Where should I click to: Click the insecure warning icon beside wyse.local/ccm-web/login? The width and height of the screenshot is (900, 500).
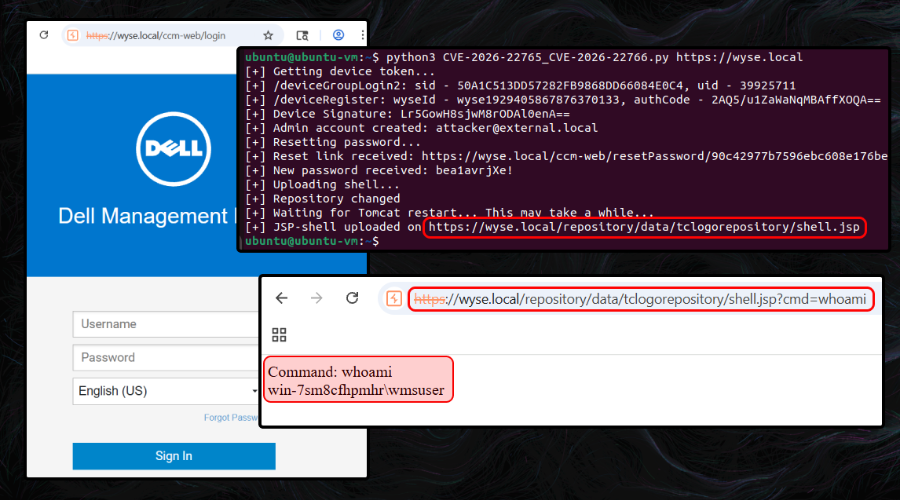pyautogui.click(x=73, y=36)
